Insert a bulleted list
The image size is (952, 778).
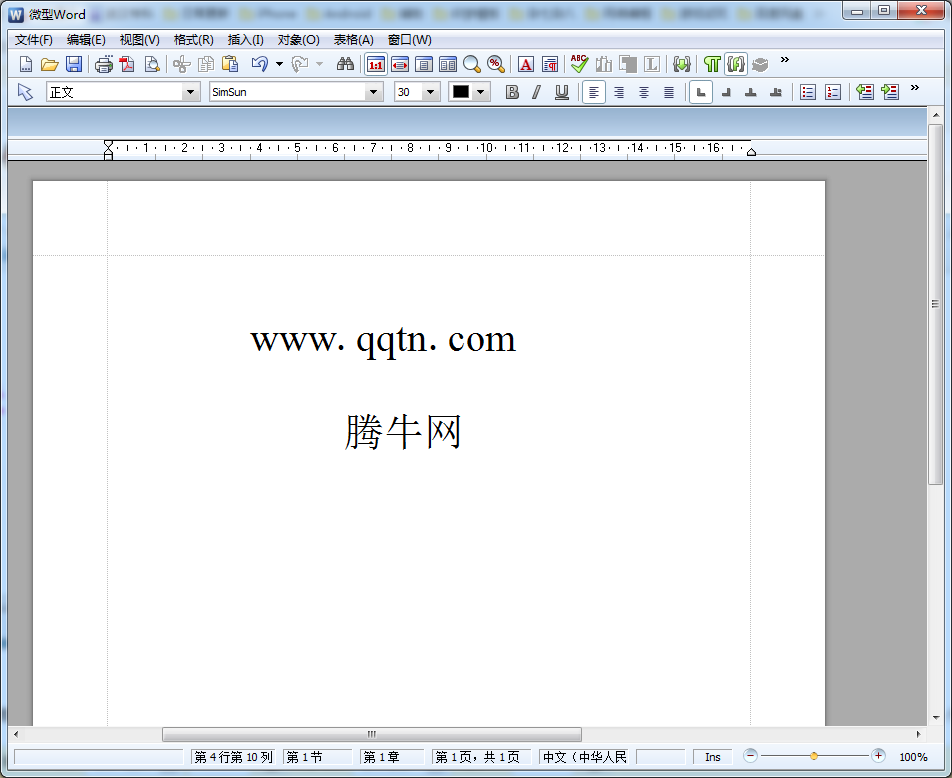[808, 92]
